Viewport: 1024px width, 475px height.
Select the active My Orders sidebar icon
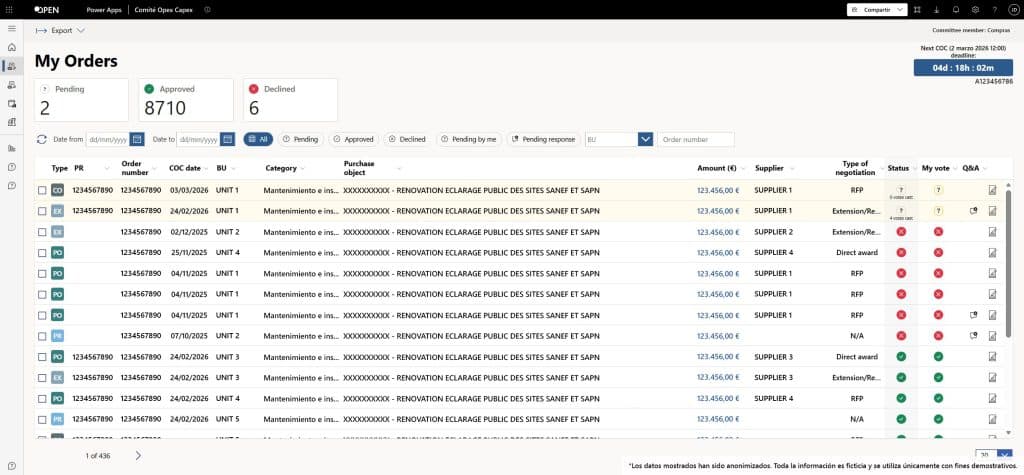click(12, 66)
